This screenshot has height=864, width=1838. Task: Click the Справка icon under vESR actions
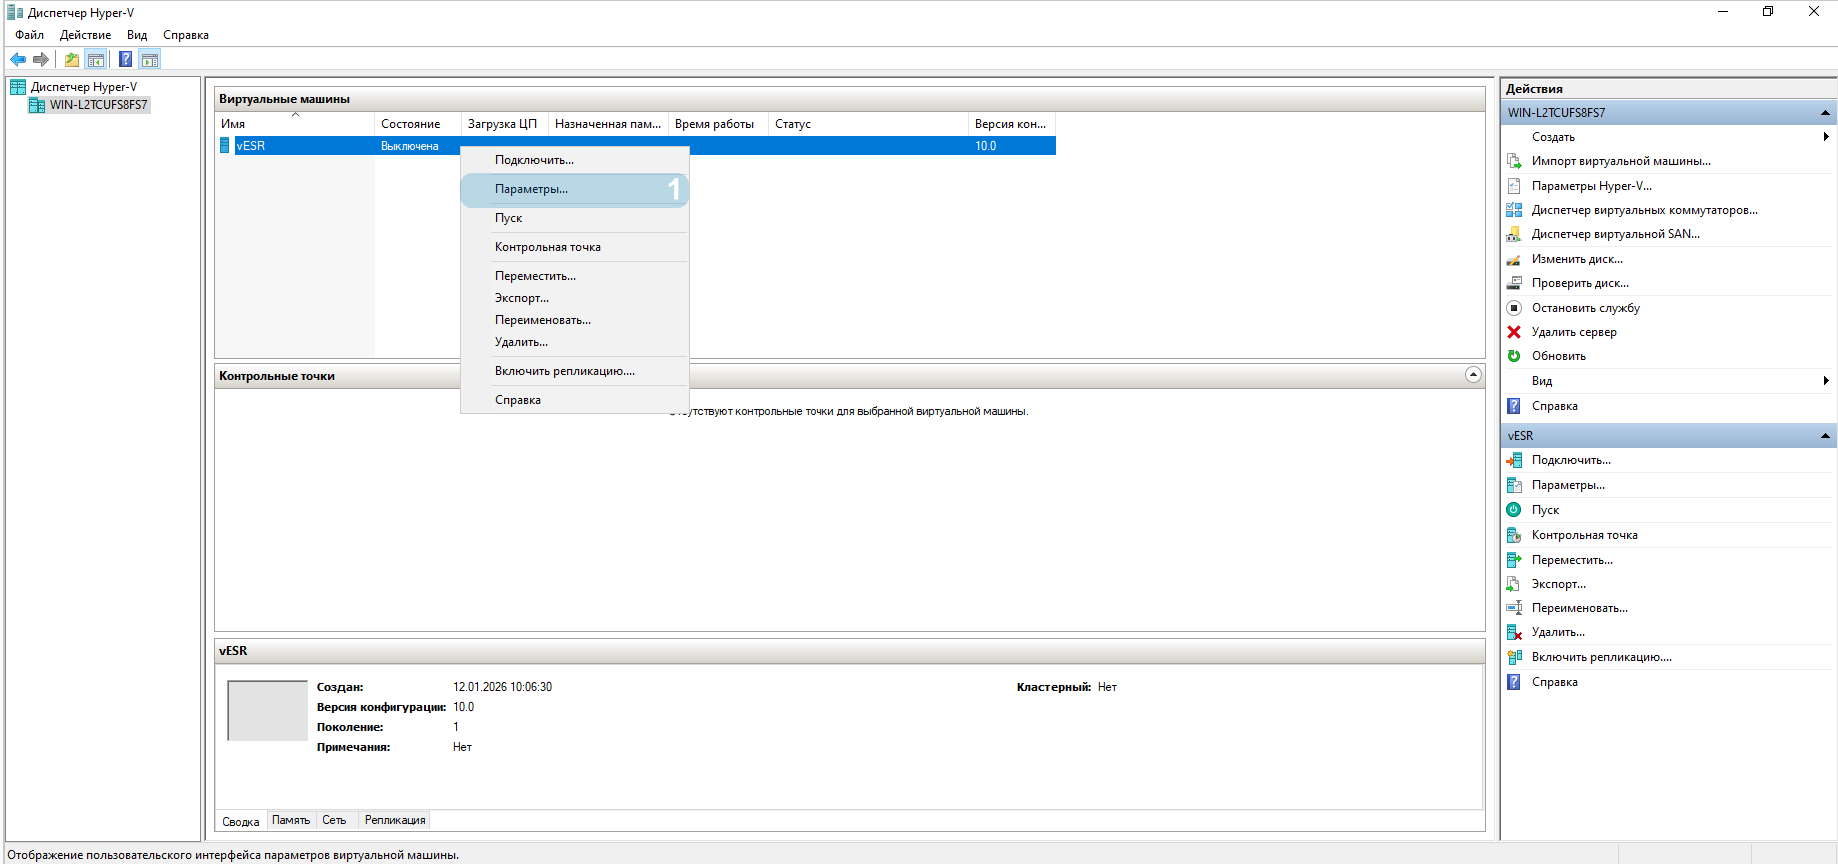click(x=1514, y=682)
